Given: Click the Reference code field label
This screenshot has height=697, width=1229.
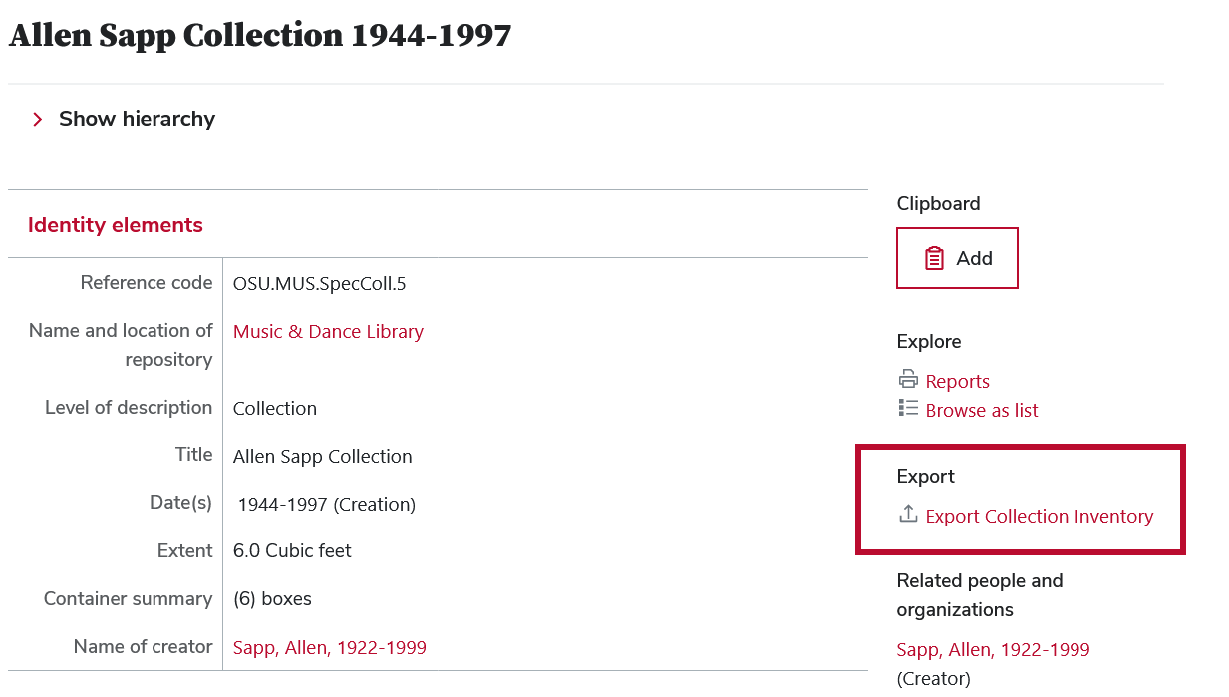Looking at the screenshot, I should click(147, 282).
